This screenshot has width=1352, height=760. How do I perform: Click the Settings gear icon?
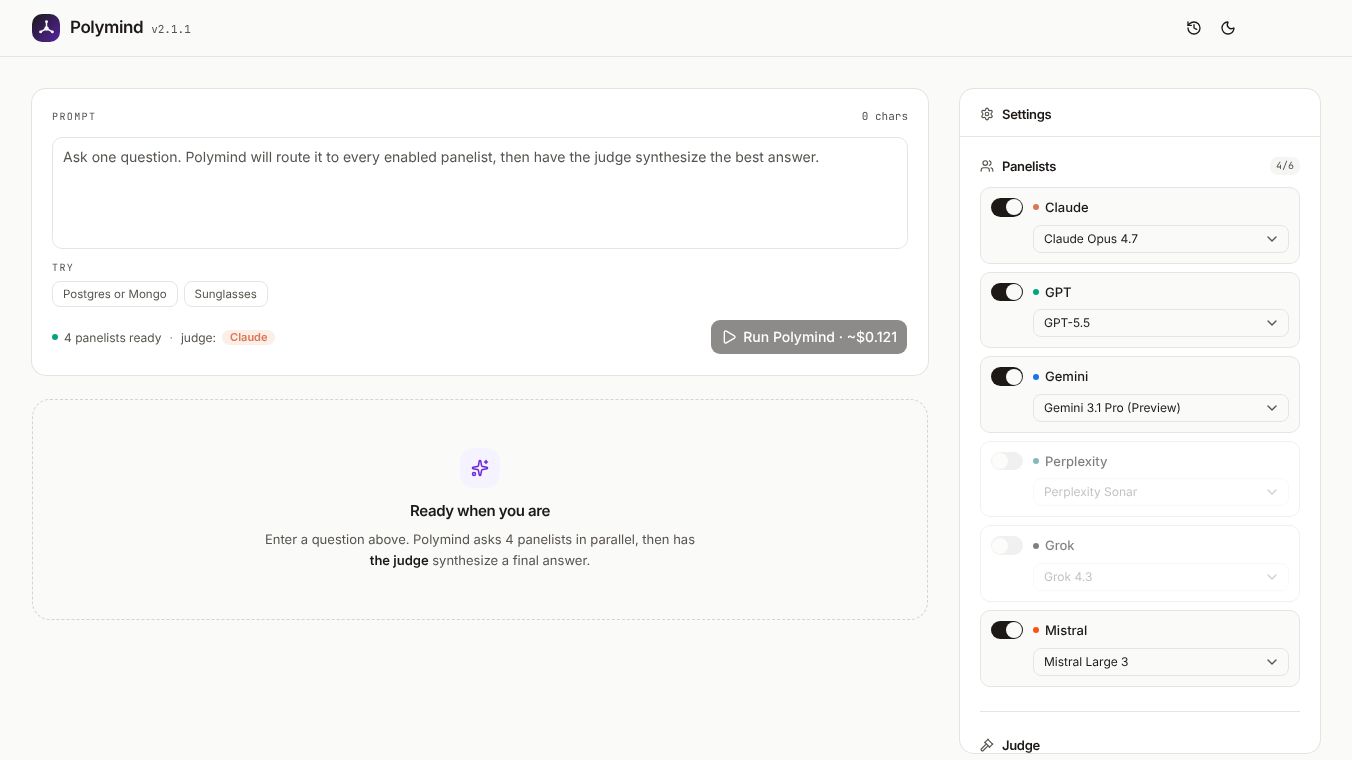pos(987,114)
